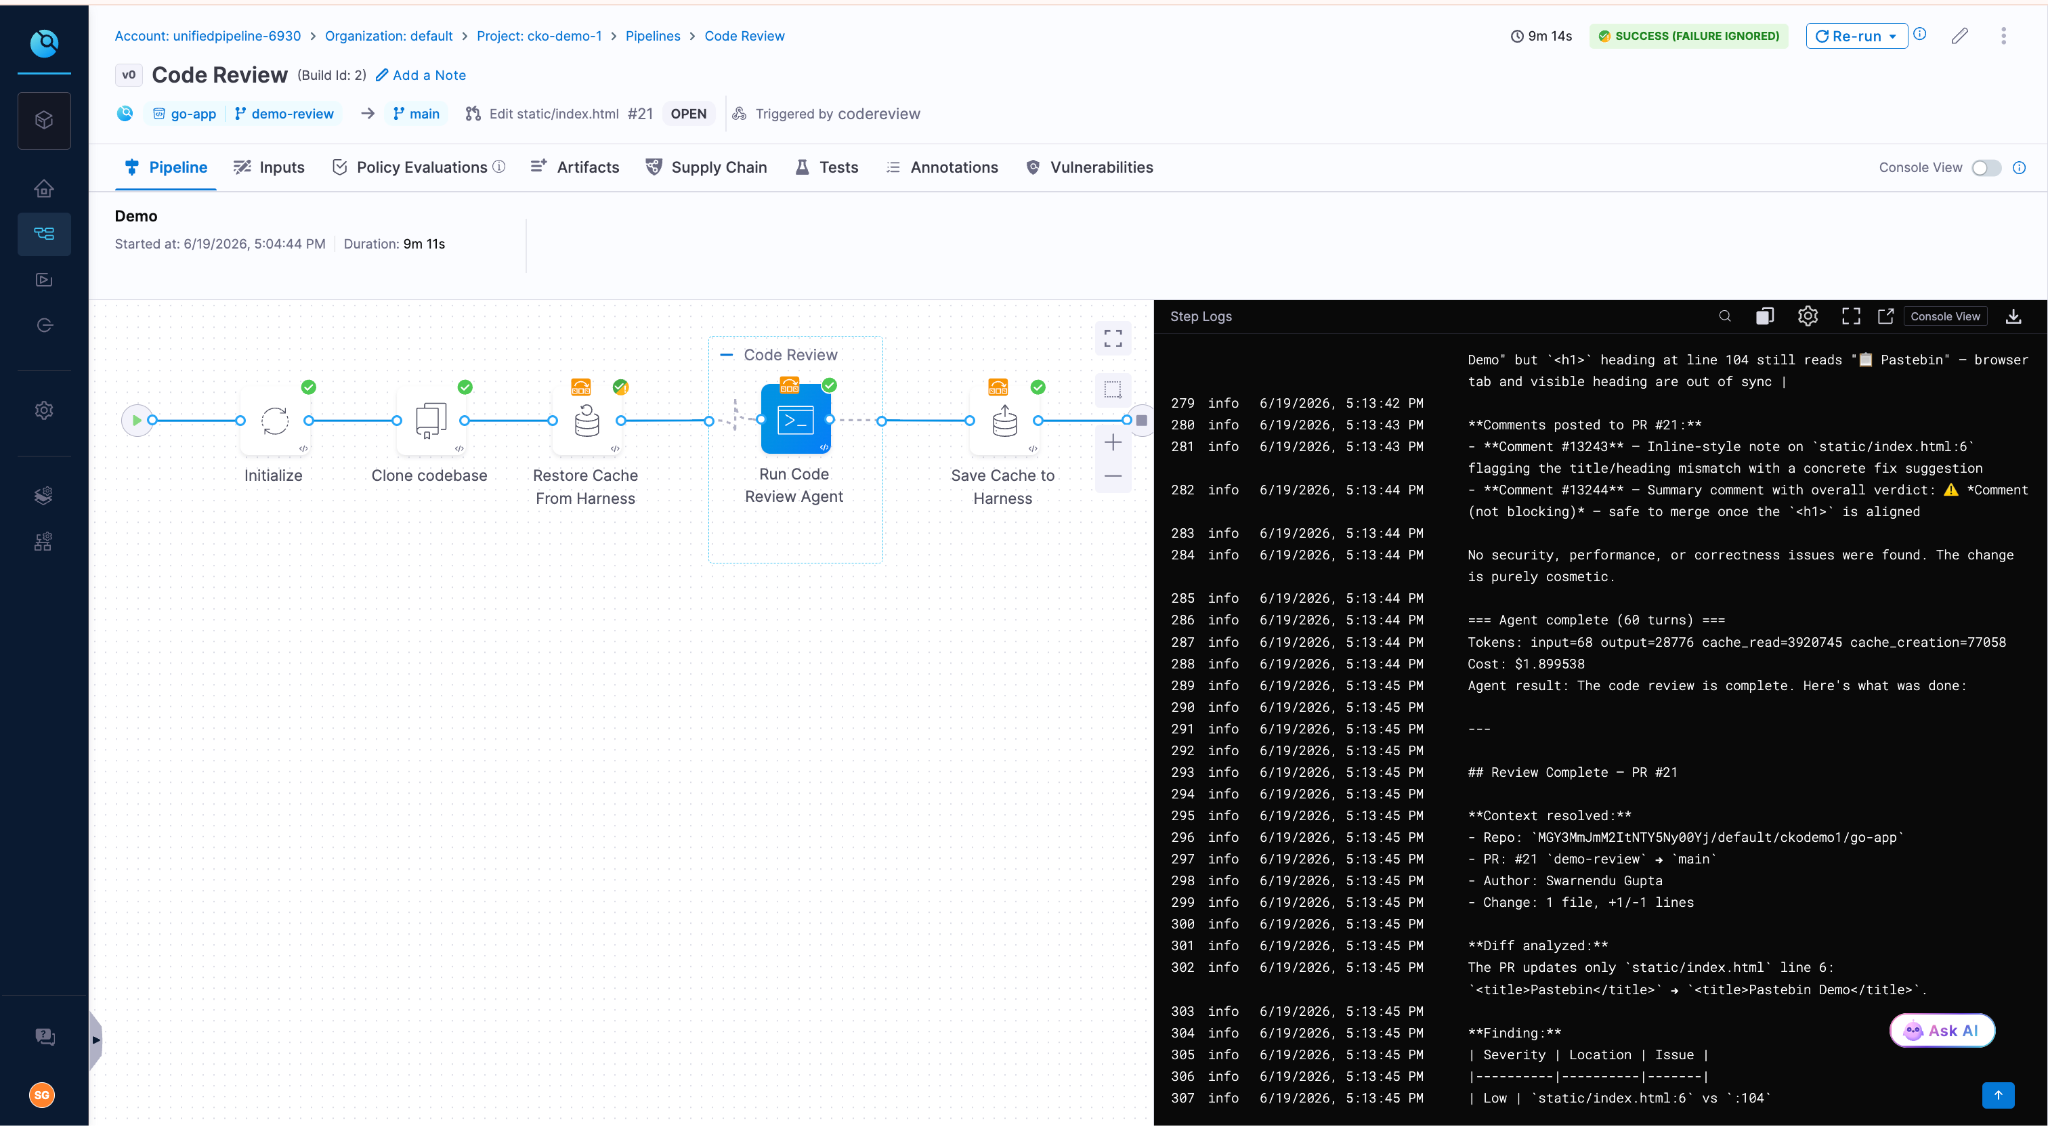Go to the Home sidebar icon
Image resolution: width=2048 pixels, height=1126 pixels.
tap(44, 188)
